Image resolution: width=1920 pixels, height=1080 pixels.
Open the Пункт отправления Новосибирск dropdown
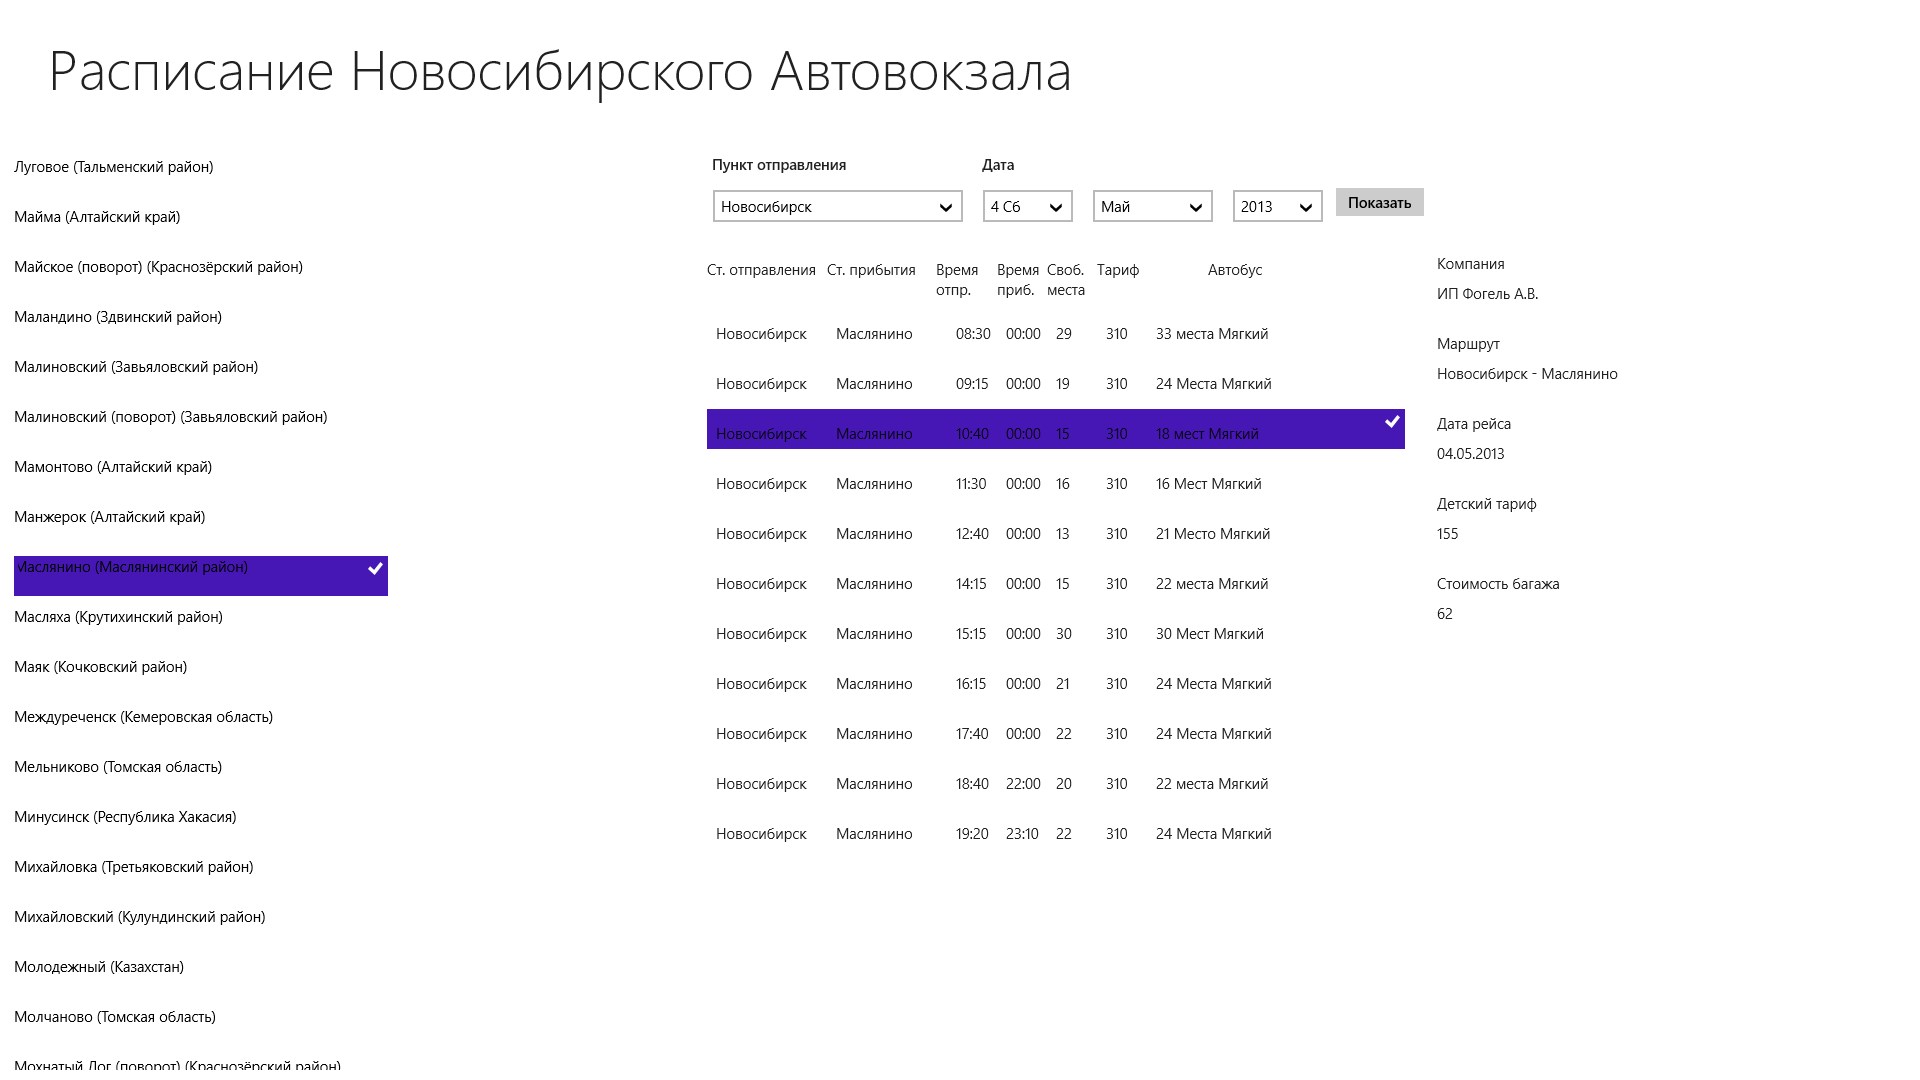(837, 207)
